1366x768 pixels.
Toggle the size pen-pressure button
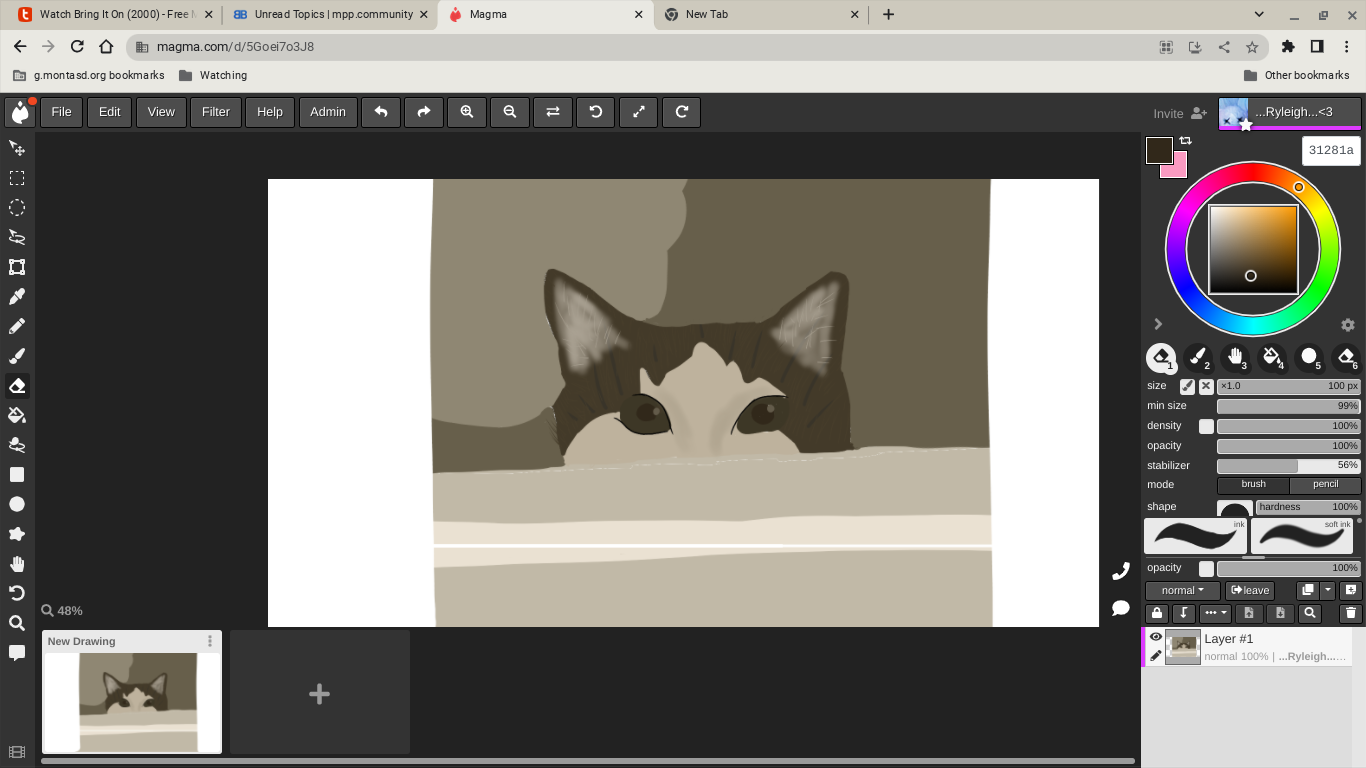[x=1187, y=386]
